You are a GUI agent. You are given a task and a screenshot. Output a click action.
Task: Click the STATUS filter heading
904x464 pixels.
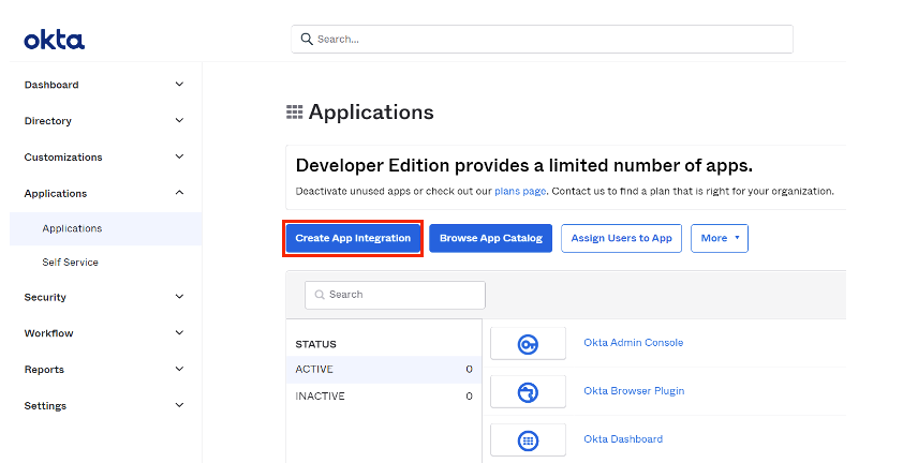[x=315, y=344]
